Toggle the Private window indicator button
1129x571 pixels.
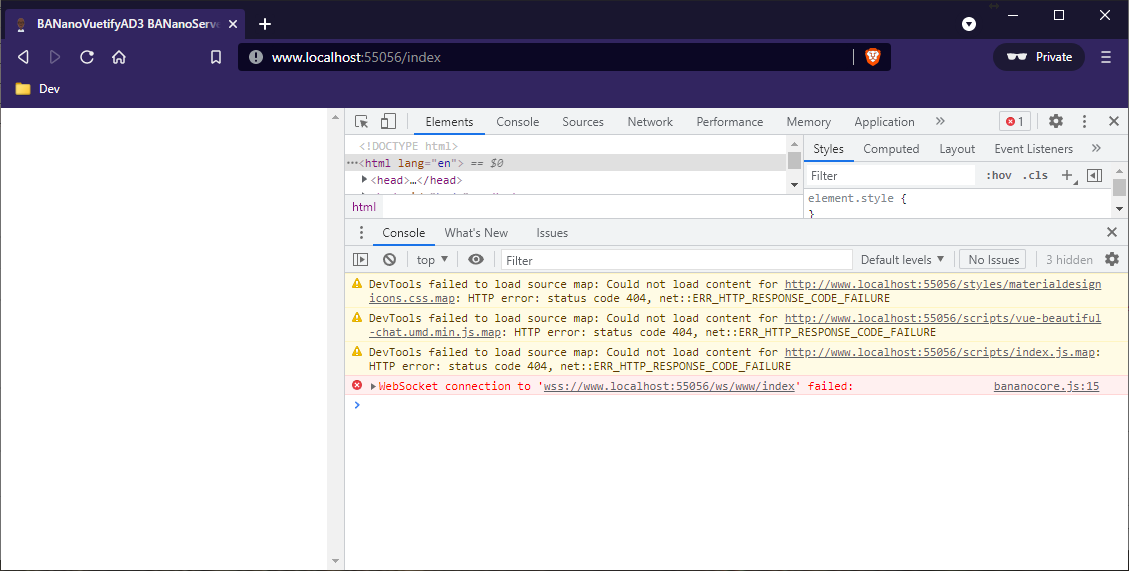[x=1039, y=57]
